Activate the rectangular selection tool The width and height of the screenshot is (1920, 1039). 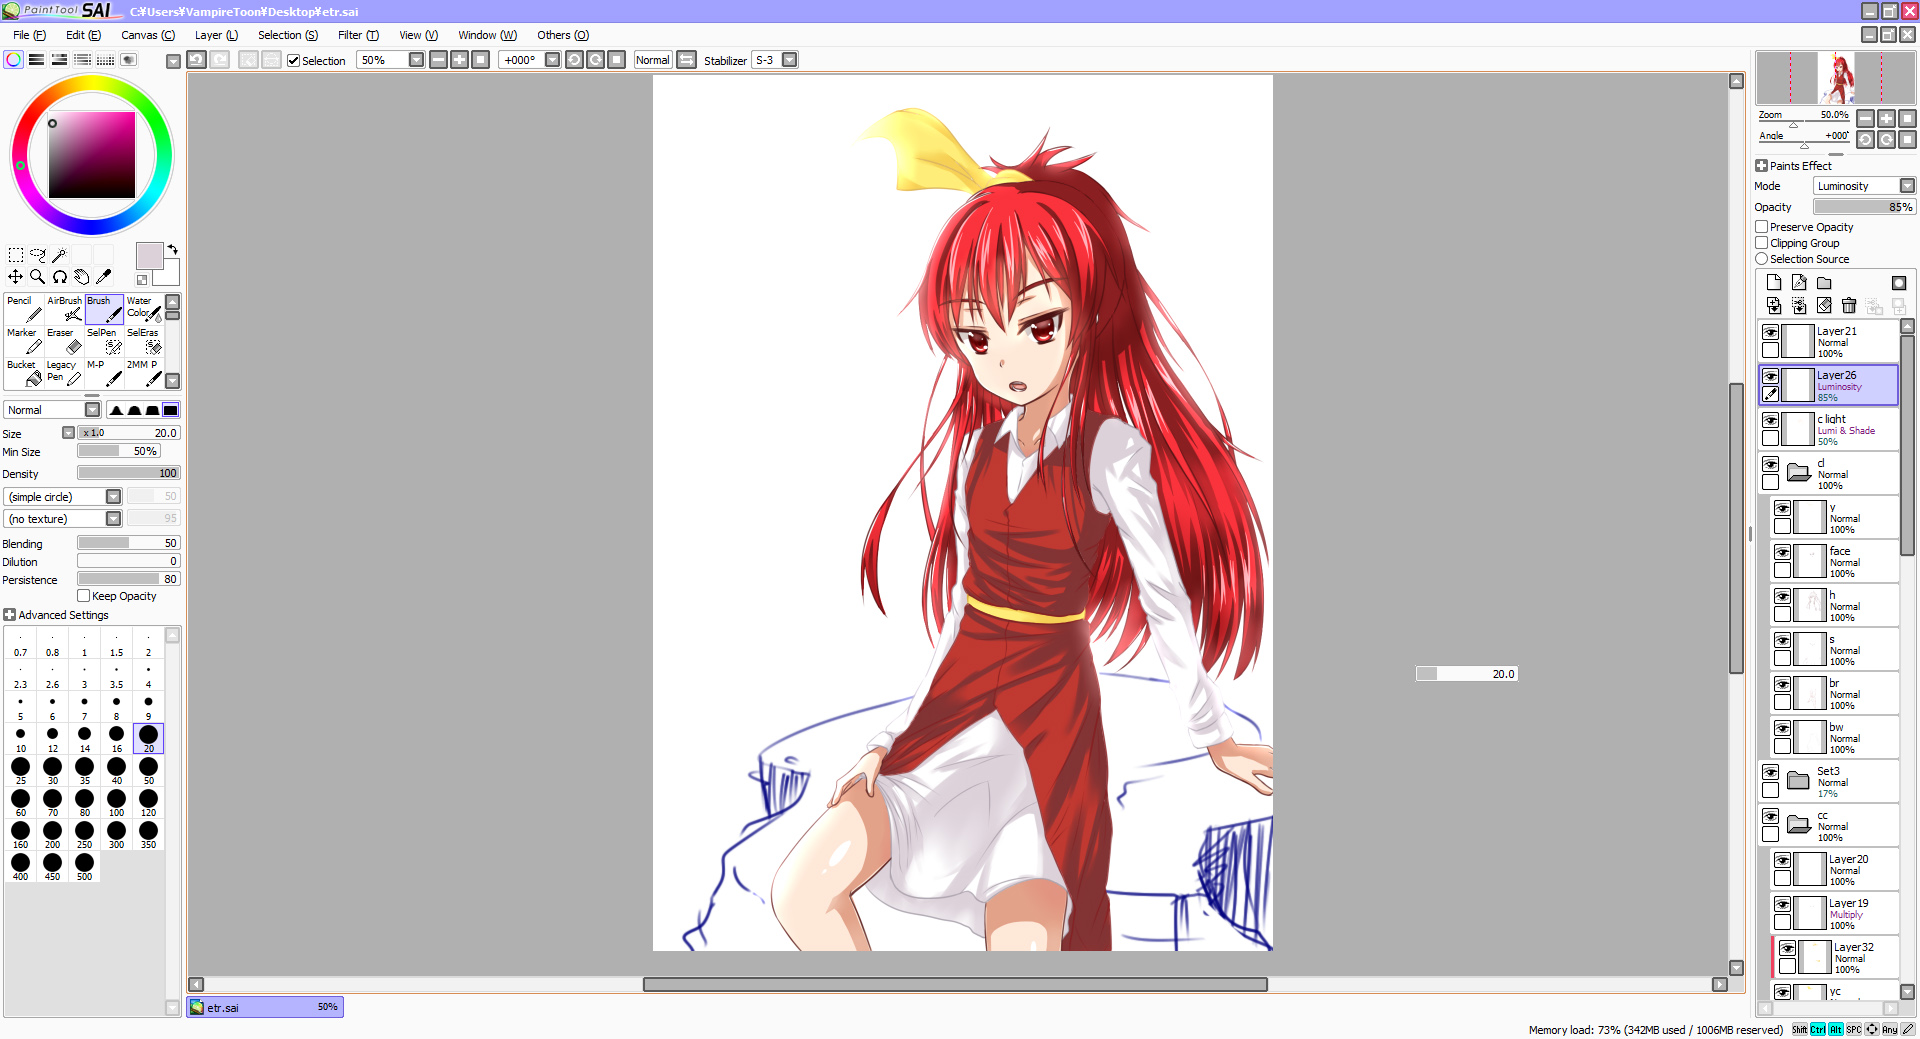click(16, 255)
